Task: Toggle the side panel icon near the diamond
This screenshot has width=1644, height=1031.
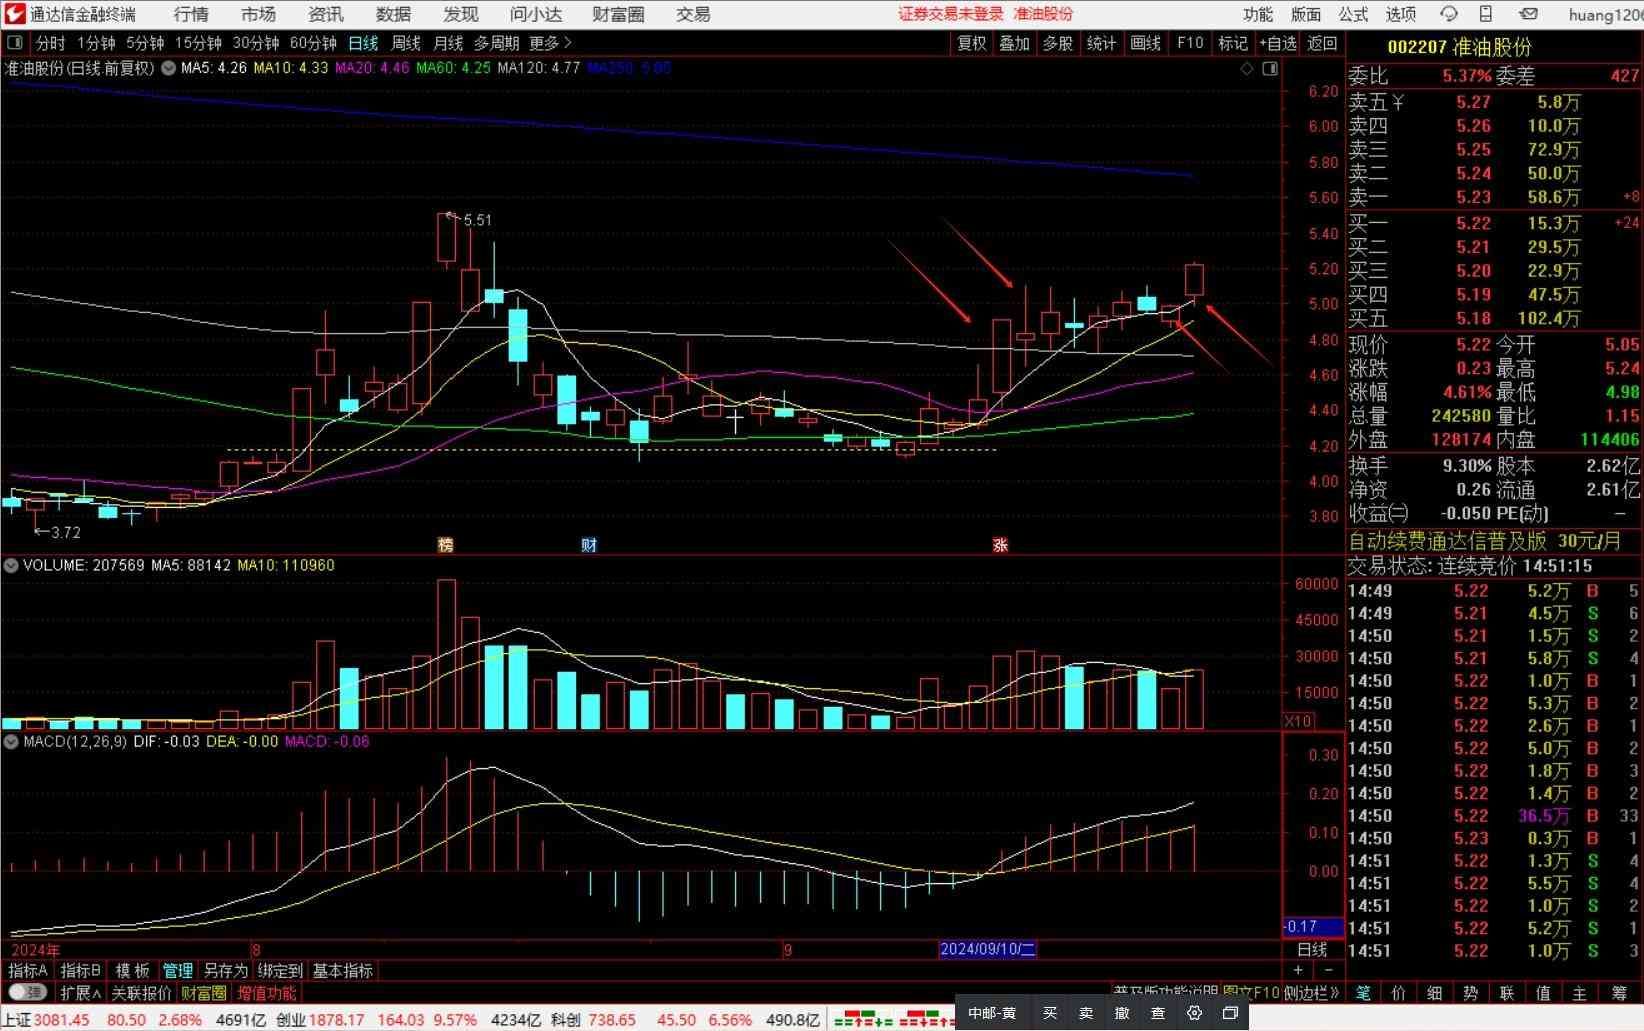Action: point(1270,69)
